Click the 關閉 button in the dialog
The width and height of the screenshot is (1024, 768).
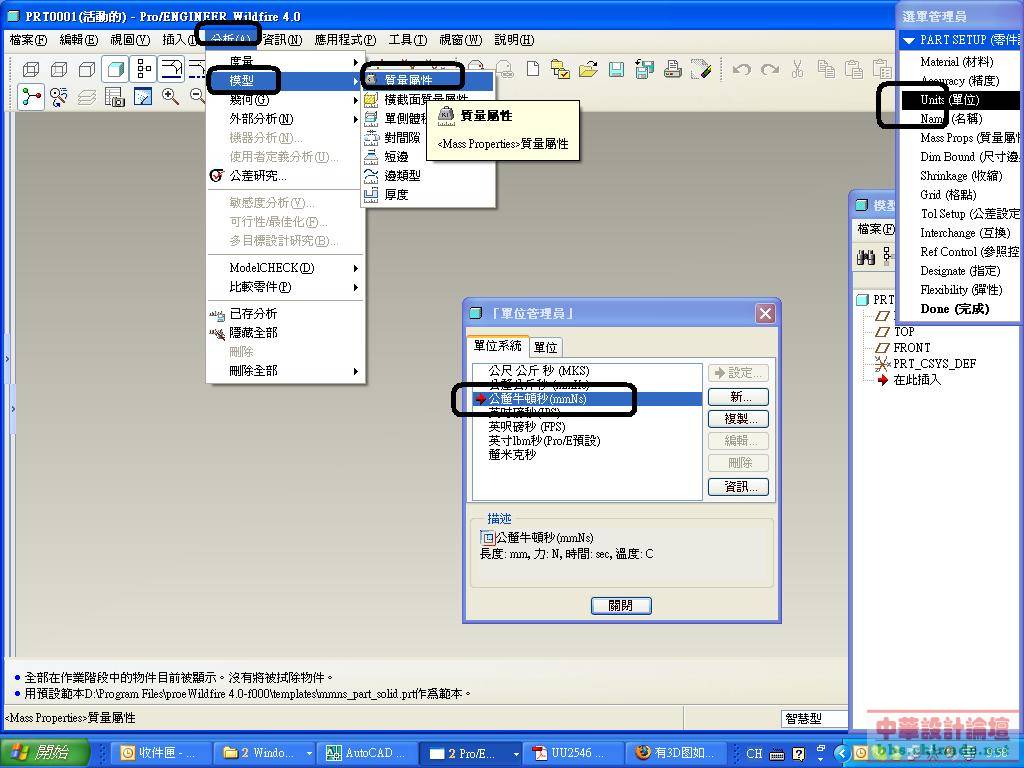point(620,605)
